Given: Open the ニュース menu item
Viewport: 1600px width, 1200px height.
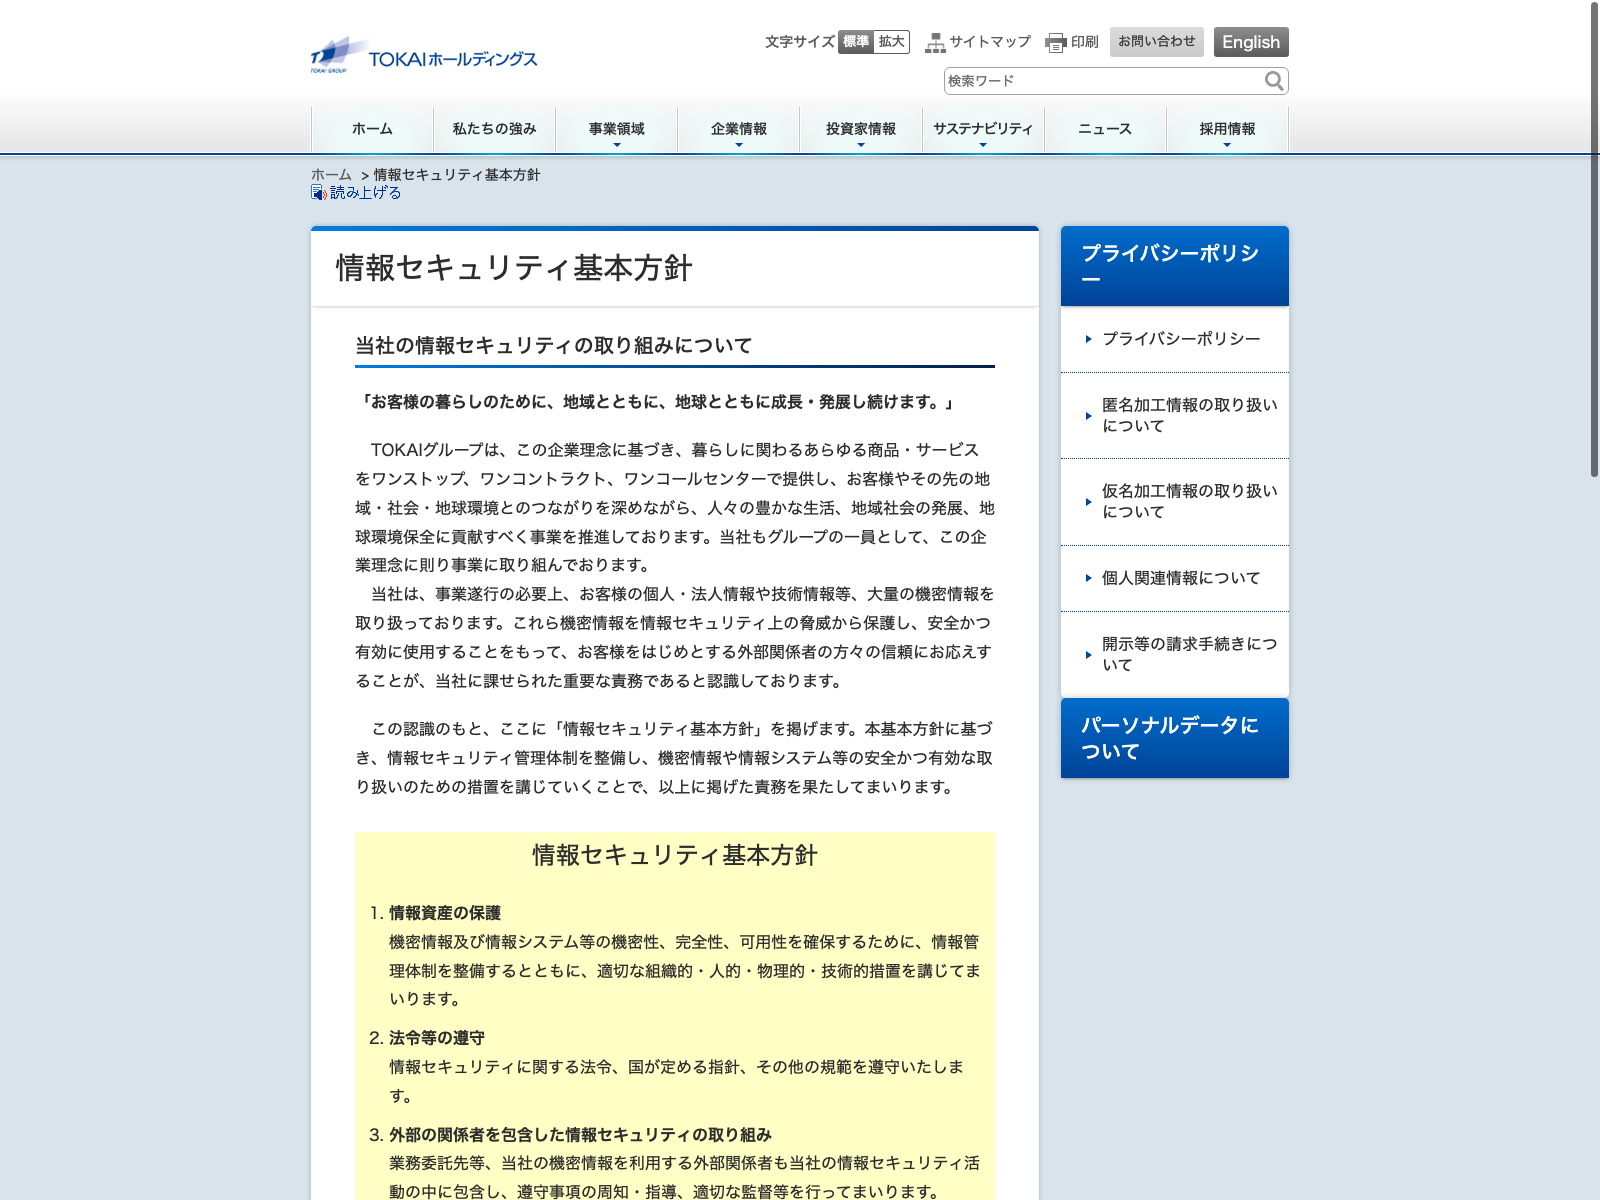Looking at the screenshot, I should click(x=1105, y=129).
